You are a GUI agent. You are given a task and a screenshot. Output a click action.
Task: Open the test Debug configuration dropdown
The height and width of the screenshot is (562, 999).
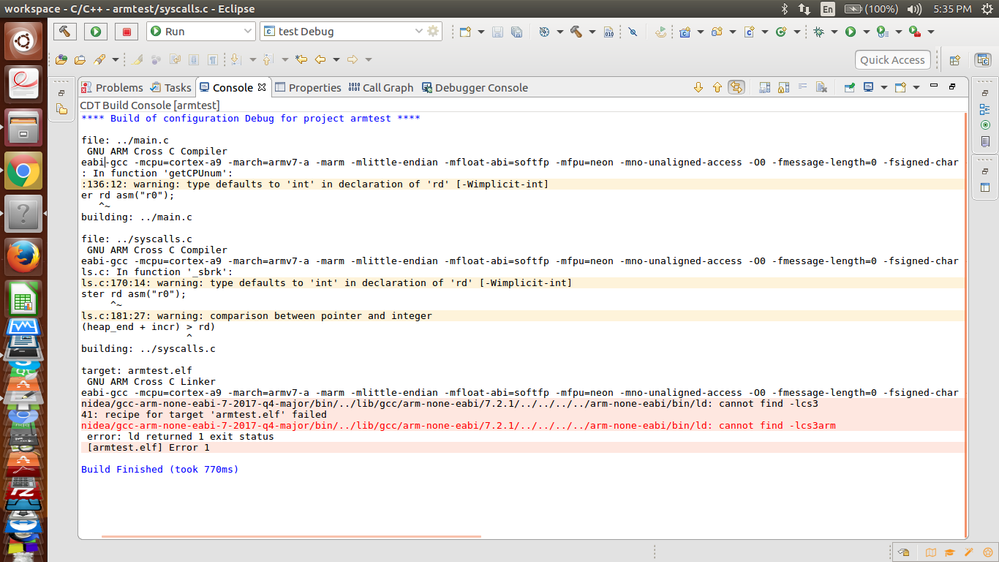click(x=419, y=31)
